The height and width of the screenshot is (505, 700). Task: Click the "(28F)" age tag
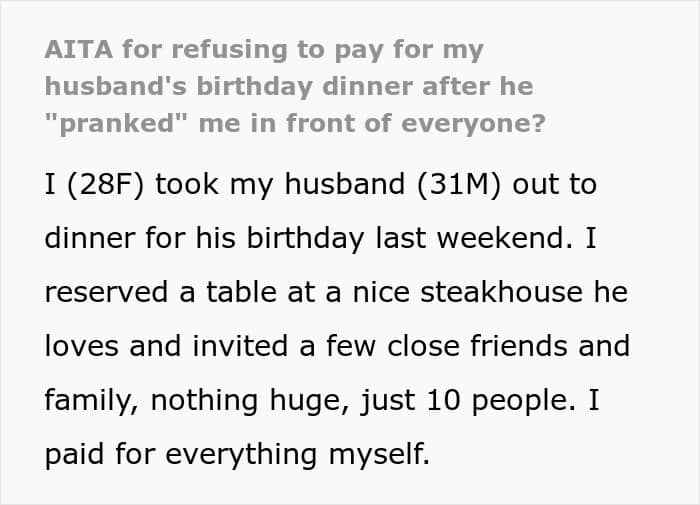point(105,184)
